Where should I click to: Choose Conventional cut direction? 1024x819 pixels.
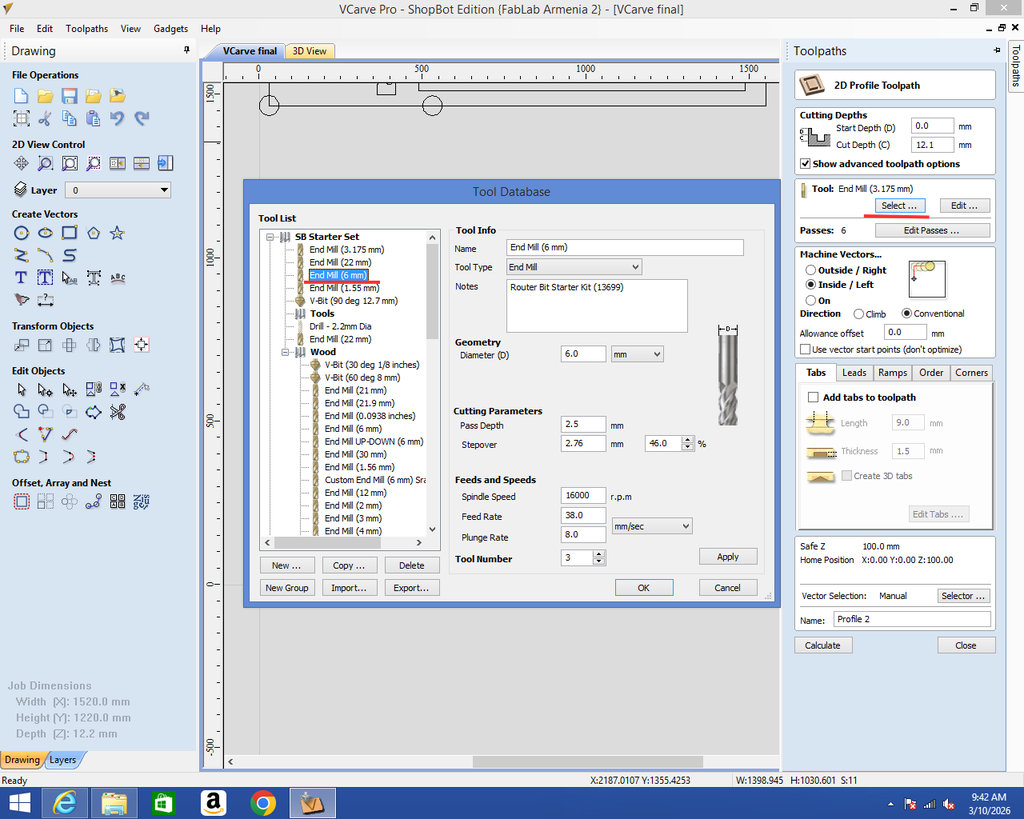point(906,313)
